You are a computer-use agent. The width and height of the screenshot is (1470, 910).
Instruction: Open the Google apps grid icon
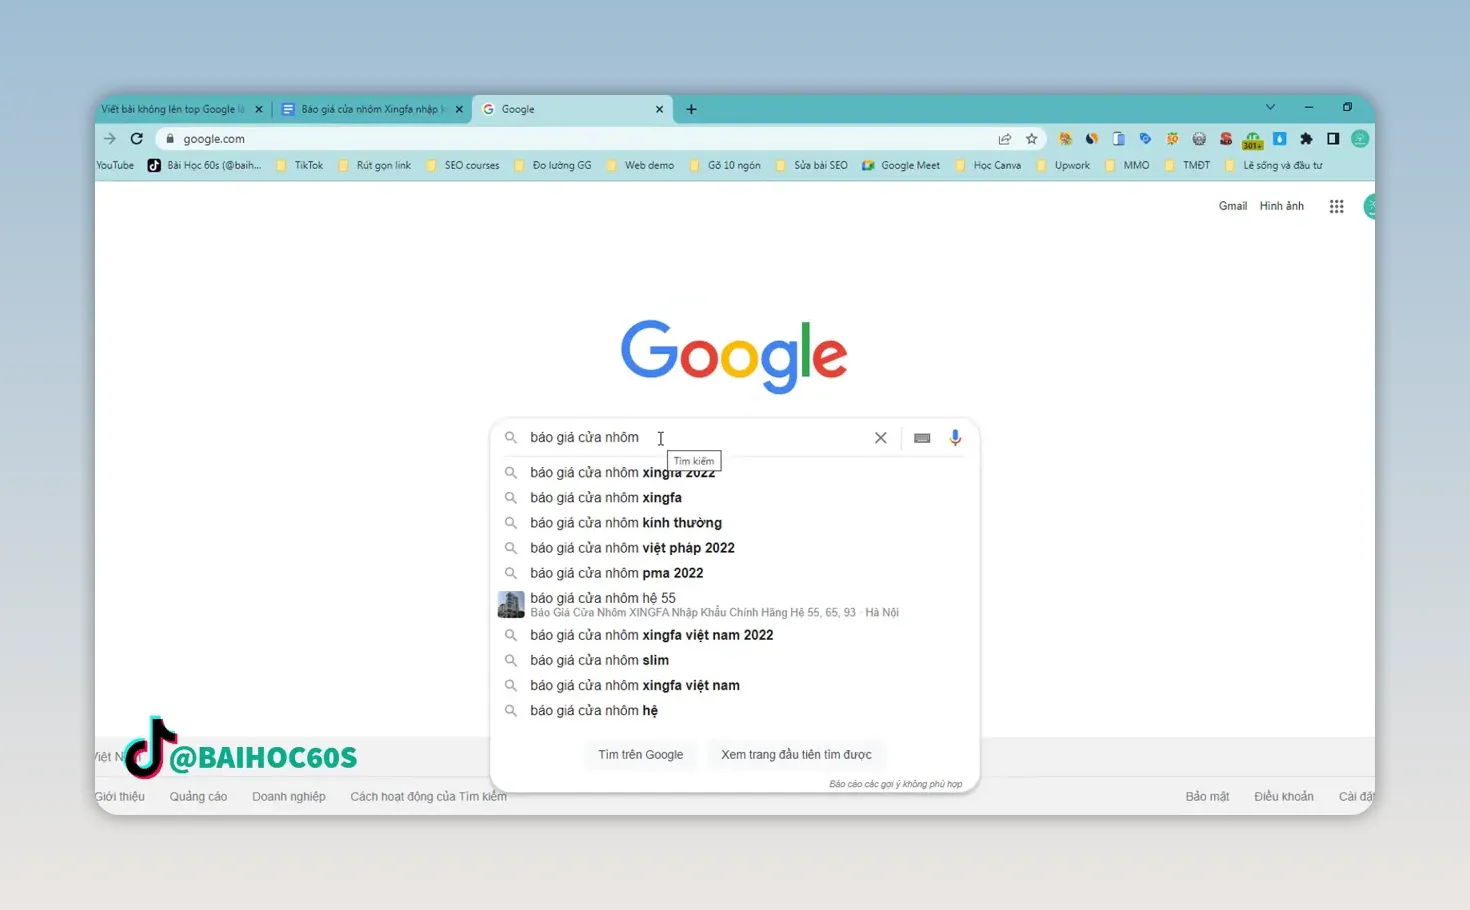pyautogui.click(x=1336, y=206)
